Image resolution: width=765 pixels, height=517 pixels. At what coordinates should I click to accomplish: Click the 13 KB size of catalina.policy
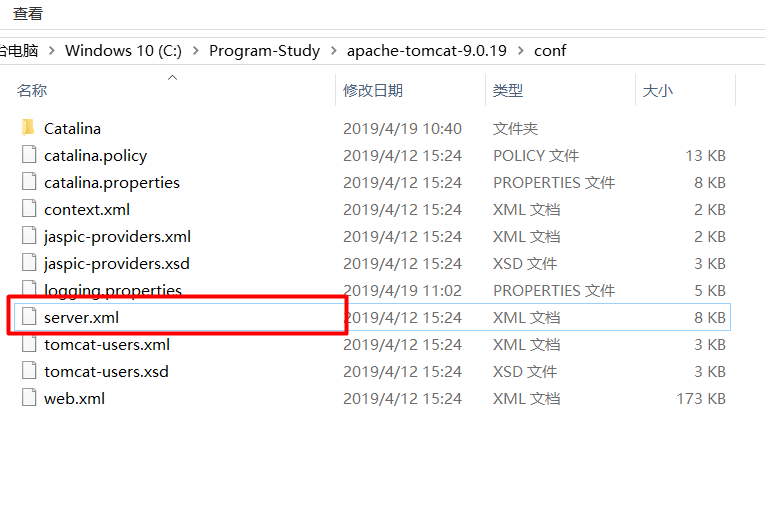705,156
